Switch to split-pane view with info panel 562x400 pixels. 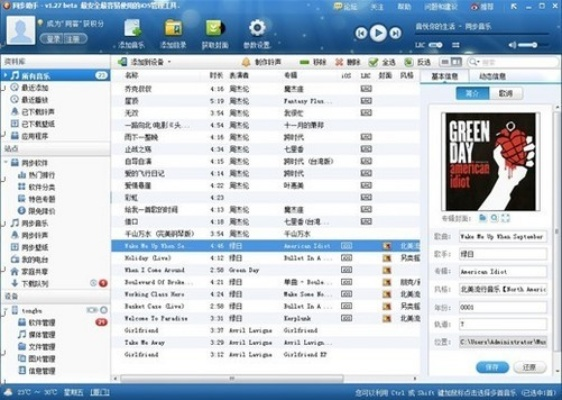(456, 62)
